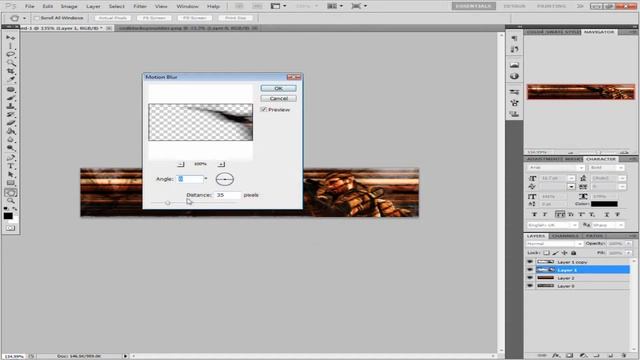Switch to the Channels tab

click(566, 236)
